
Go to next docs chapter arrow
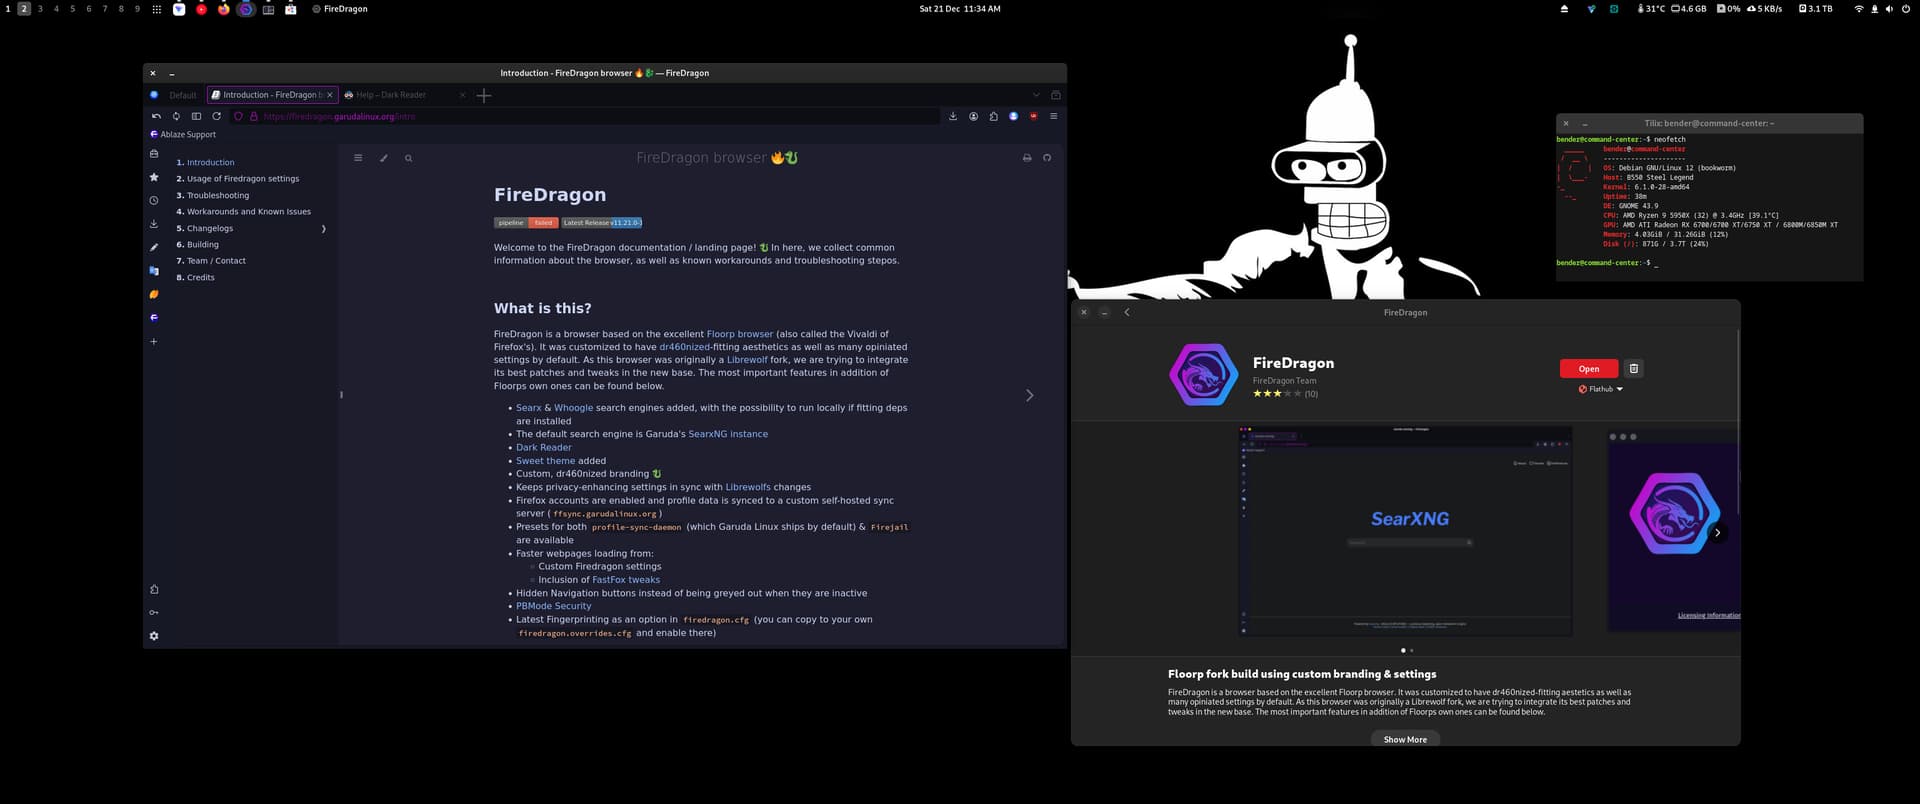(1030, 395)
